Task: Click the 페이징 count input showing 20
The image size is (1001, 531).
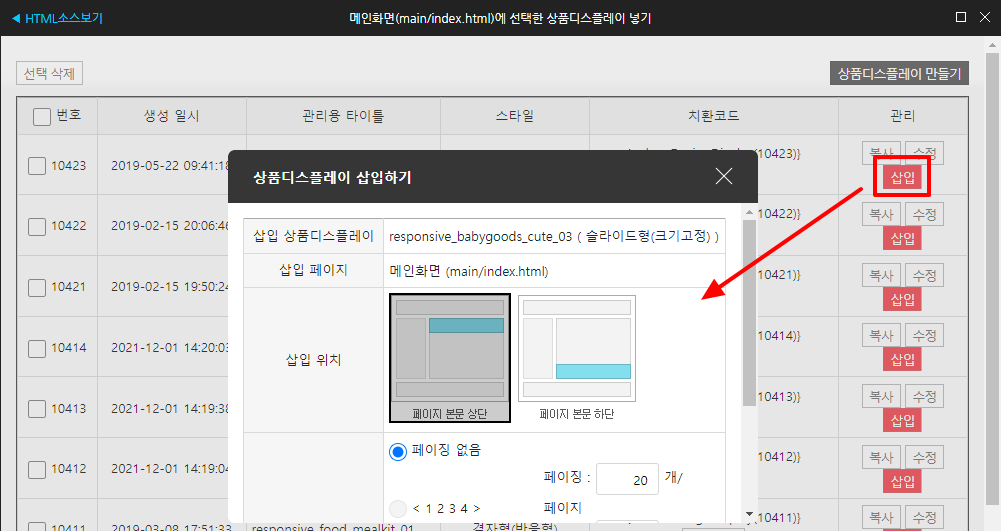Action: [627, 479]
